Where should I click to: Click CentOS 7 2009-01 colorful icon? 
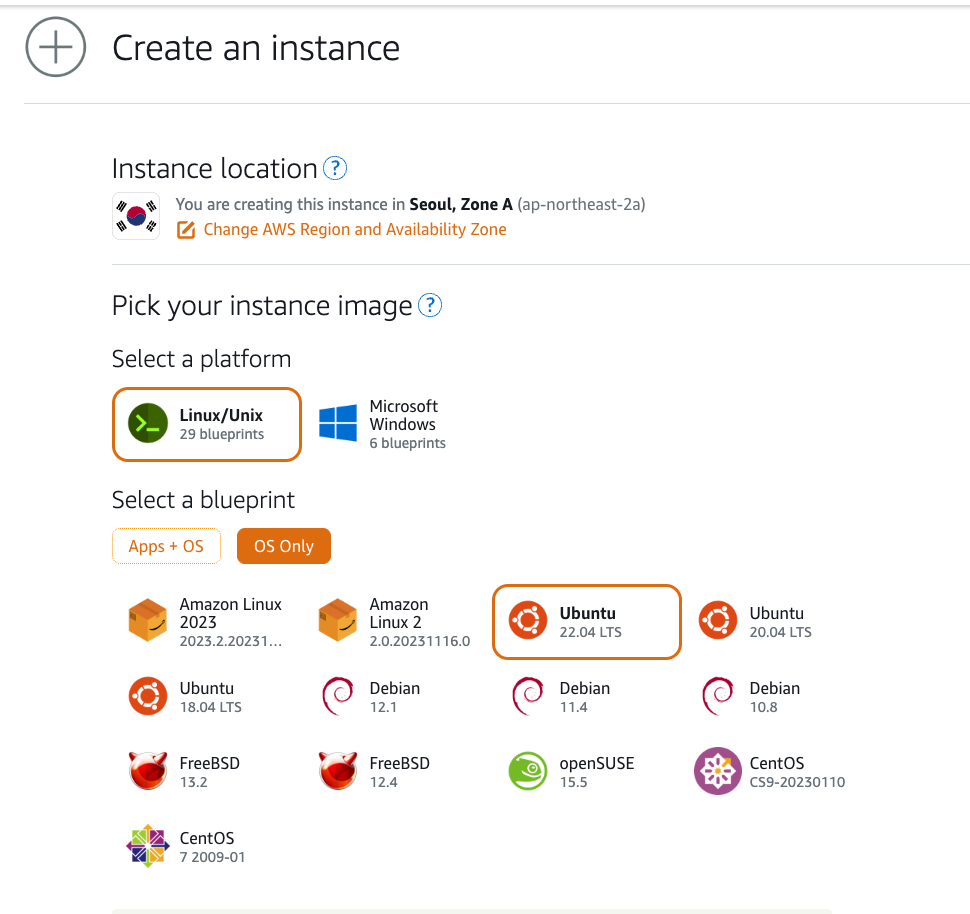click(148, 846)
